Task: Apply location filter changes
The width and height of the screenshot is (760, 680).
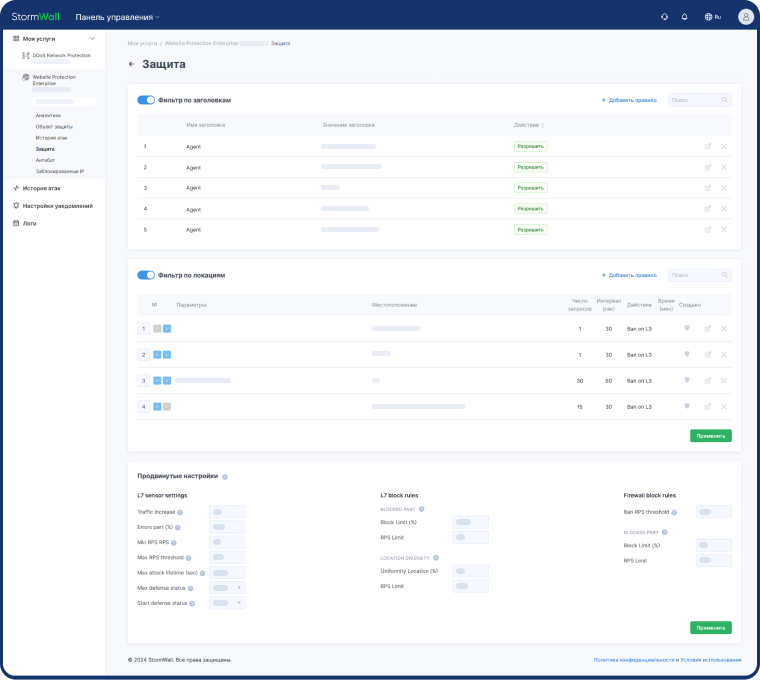Action: coord(711,436)
